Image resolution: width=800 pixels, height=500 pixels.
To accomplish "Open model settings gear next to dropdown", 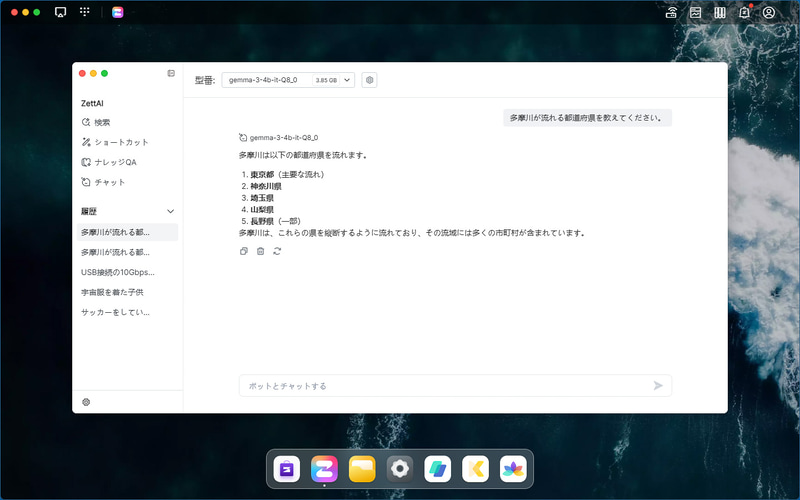I will (x=369, y=80).
